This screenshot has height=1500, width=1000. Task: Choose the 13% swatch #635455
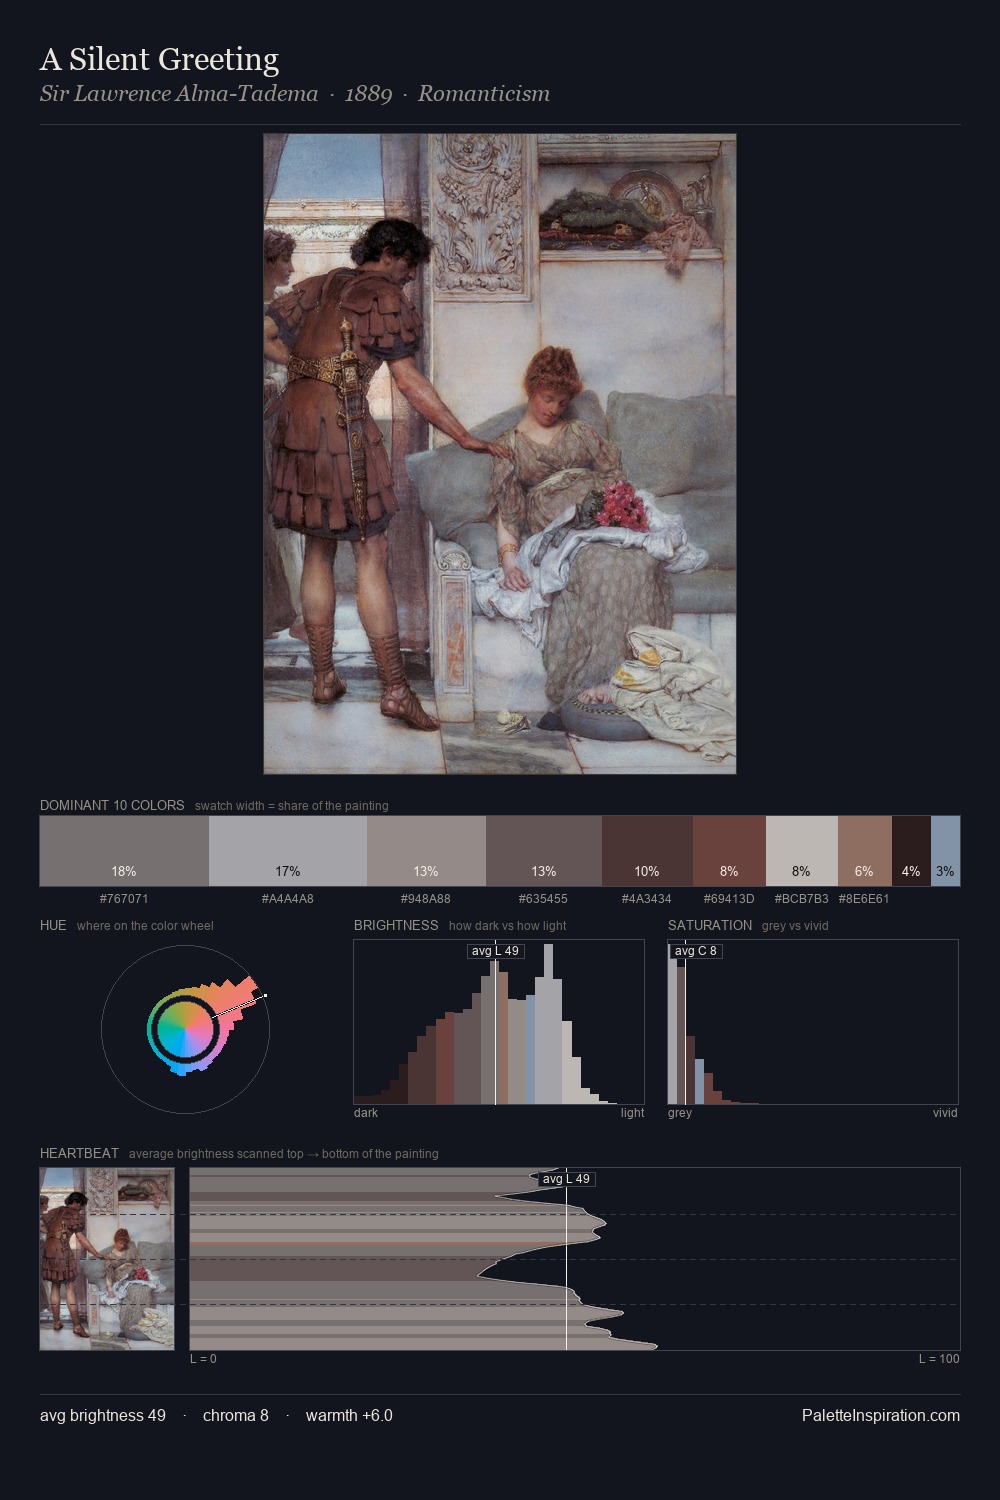click(x=544, y=851)
